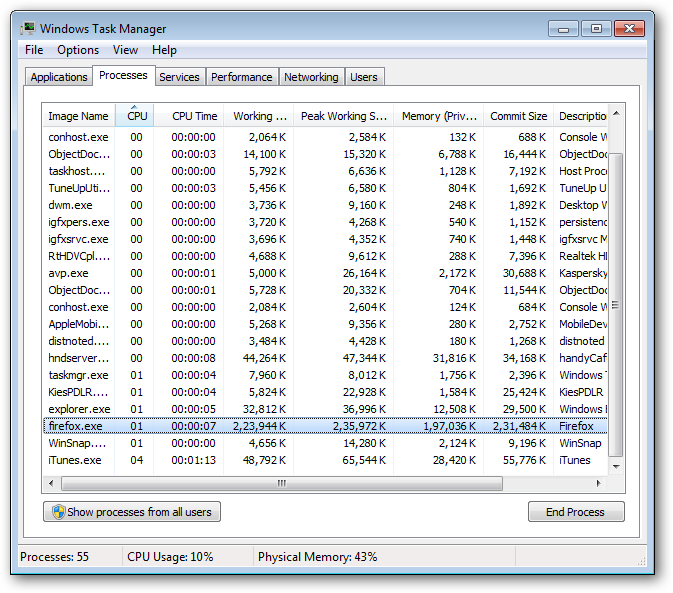Select the AppleMobi process row

325,324
